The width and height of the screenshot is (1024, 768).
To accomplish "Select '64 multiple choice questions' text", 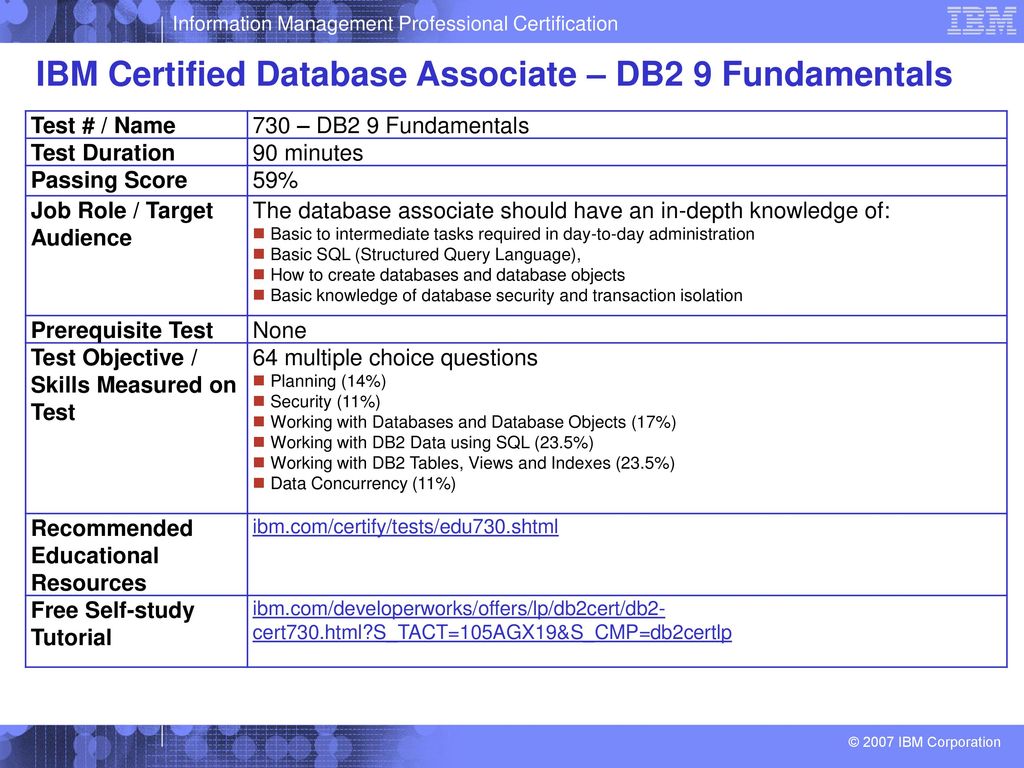I will click(395, 358).
